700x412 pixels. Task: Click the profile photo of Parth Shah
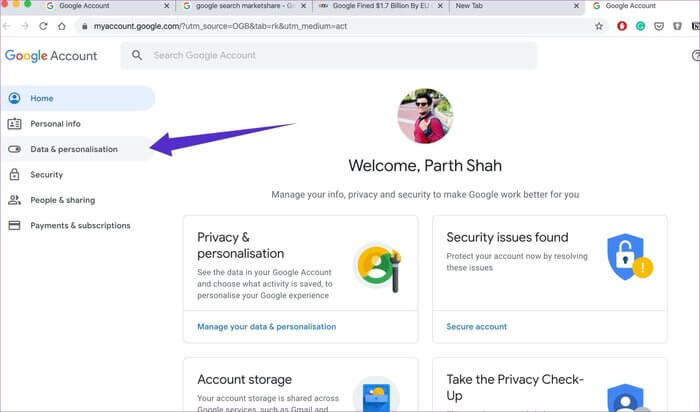tap(425, 116)
